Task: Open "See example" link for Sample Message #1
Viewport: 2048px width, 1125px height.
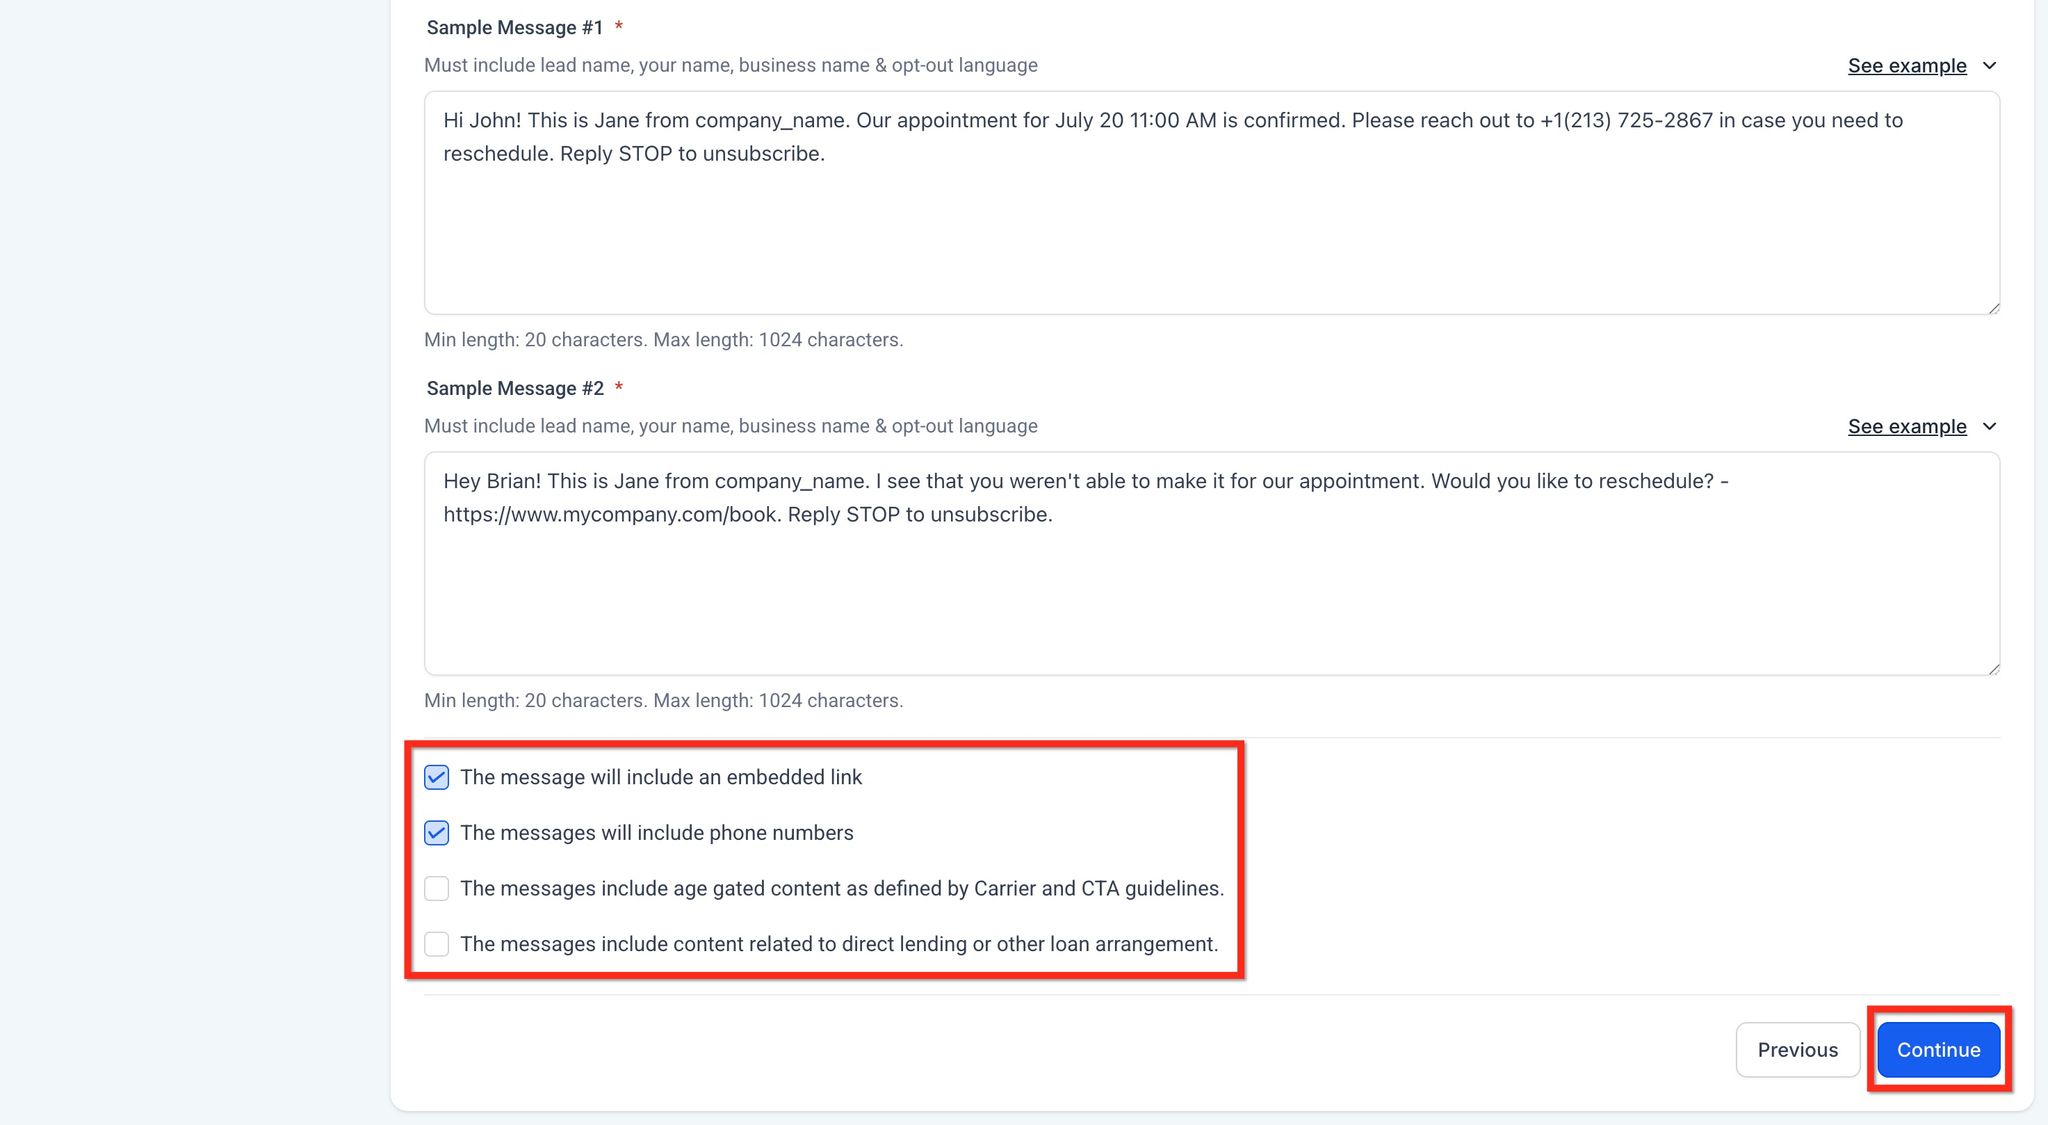Action: (x=1906, y=66)
